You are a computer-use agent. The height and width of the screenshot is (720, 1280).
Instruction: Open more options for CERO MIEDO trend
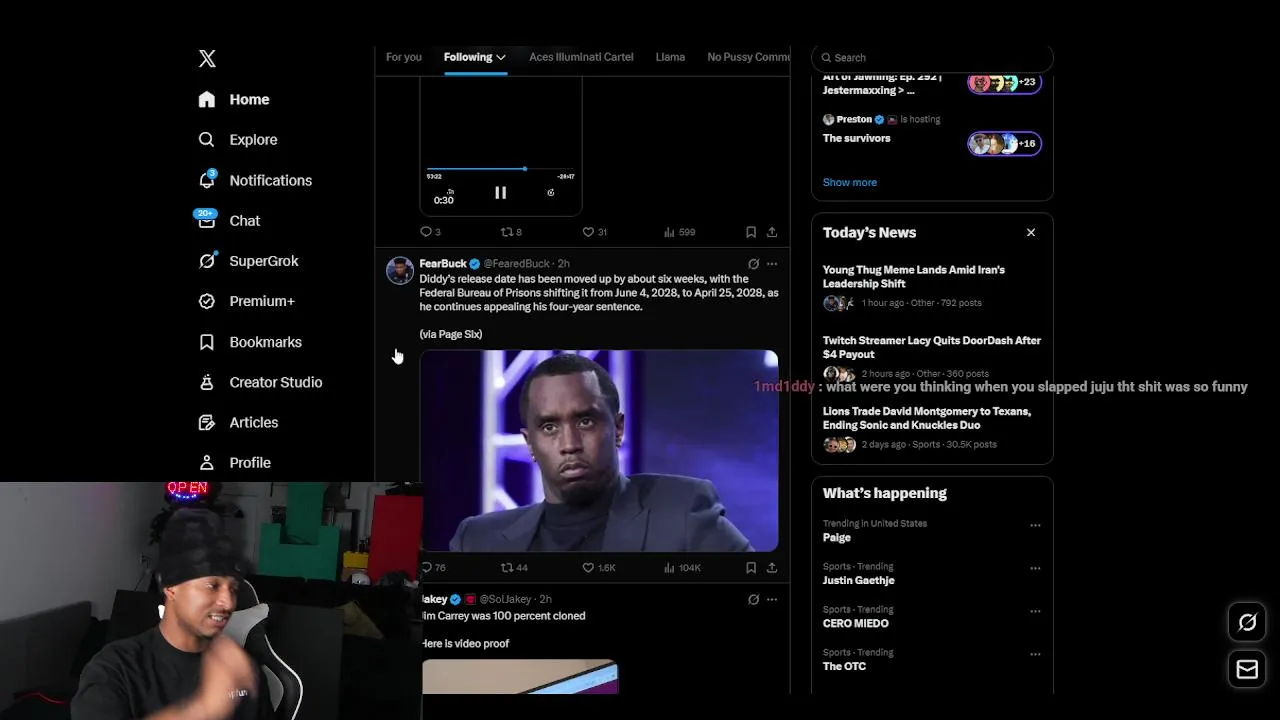(1035, 611)
